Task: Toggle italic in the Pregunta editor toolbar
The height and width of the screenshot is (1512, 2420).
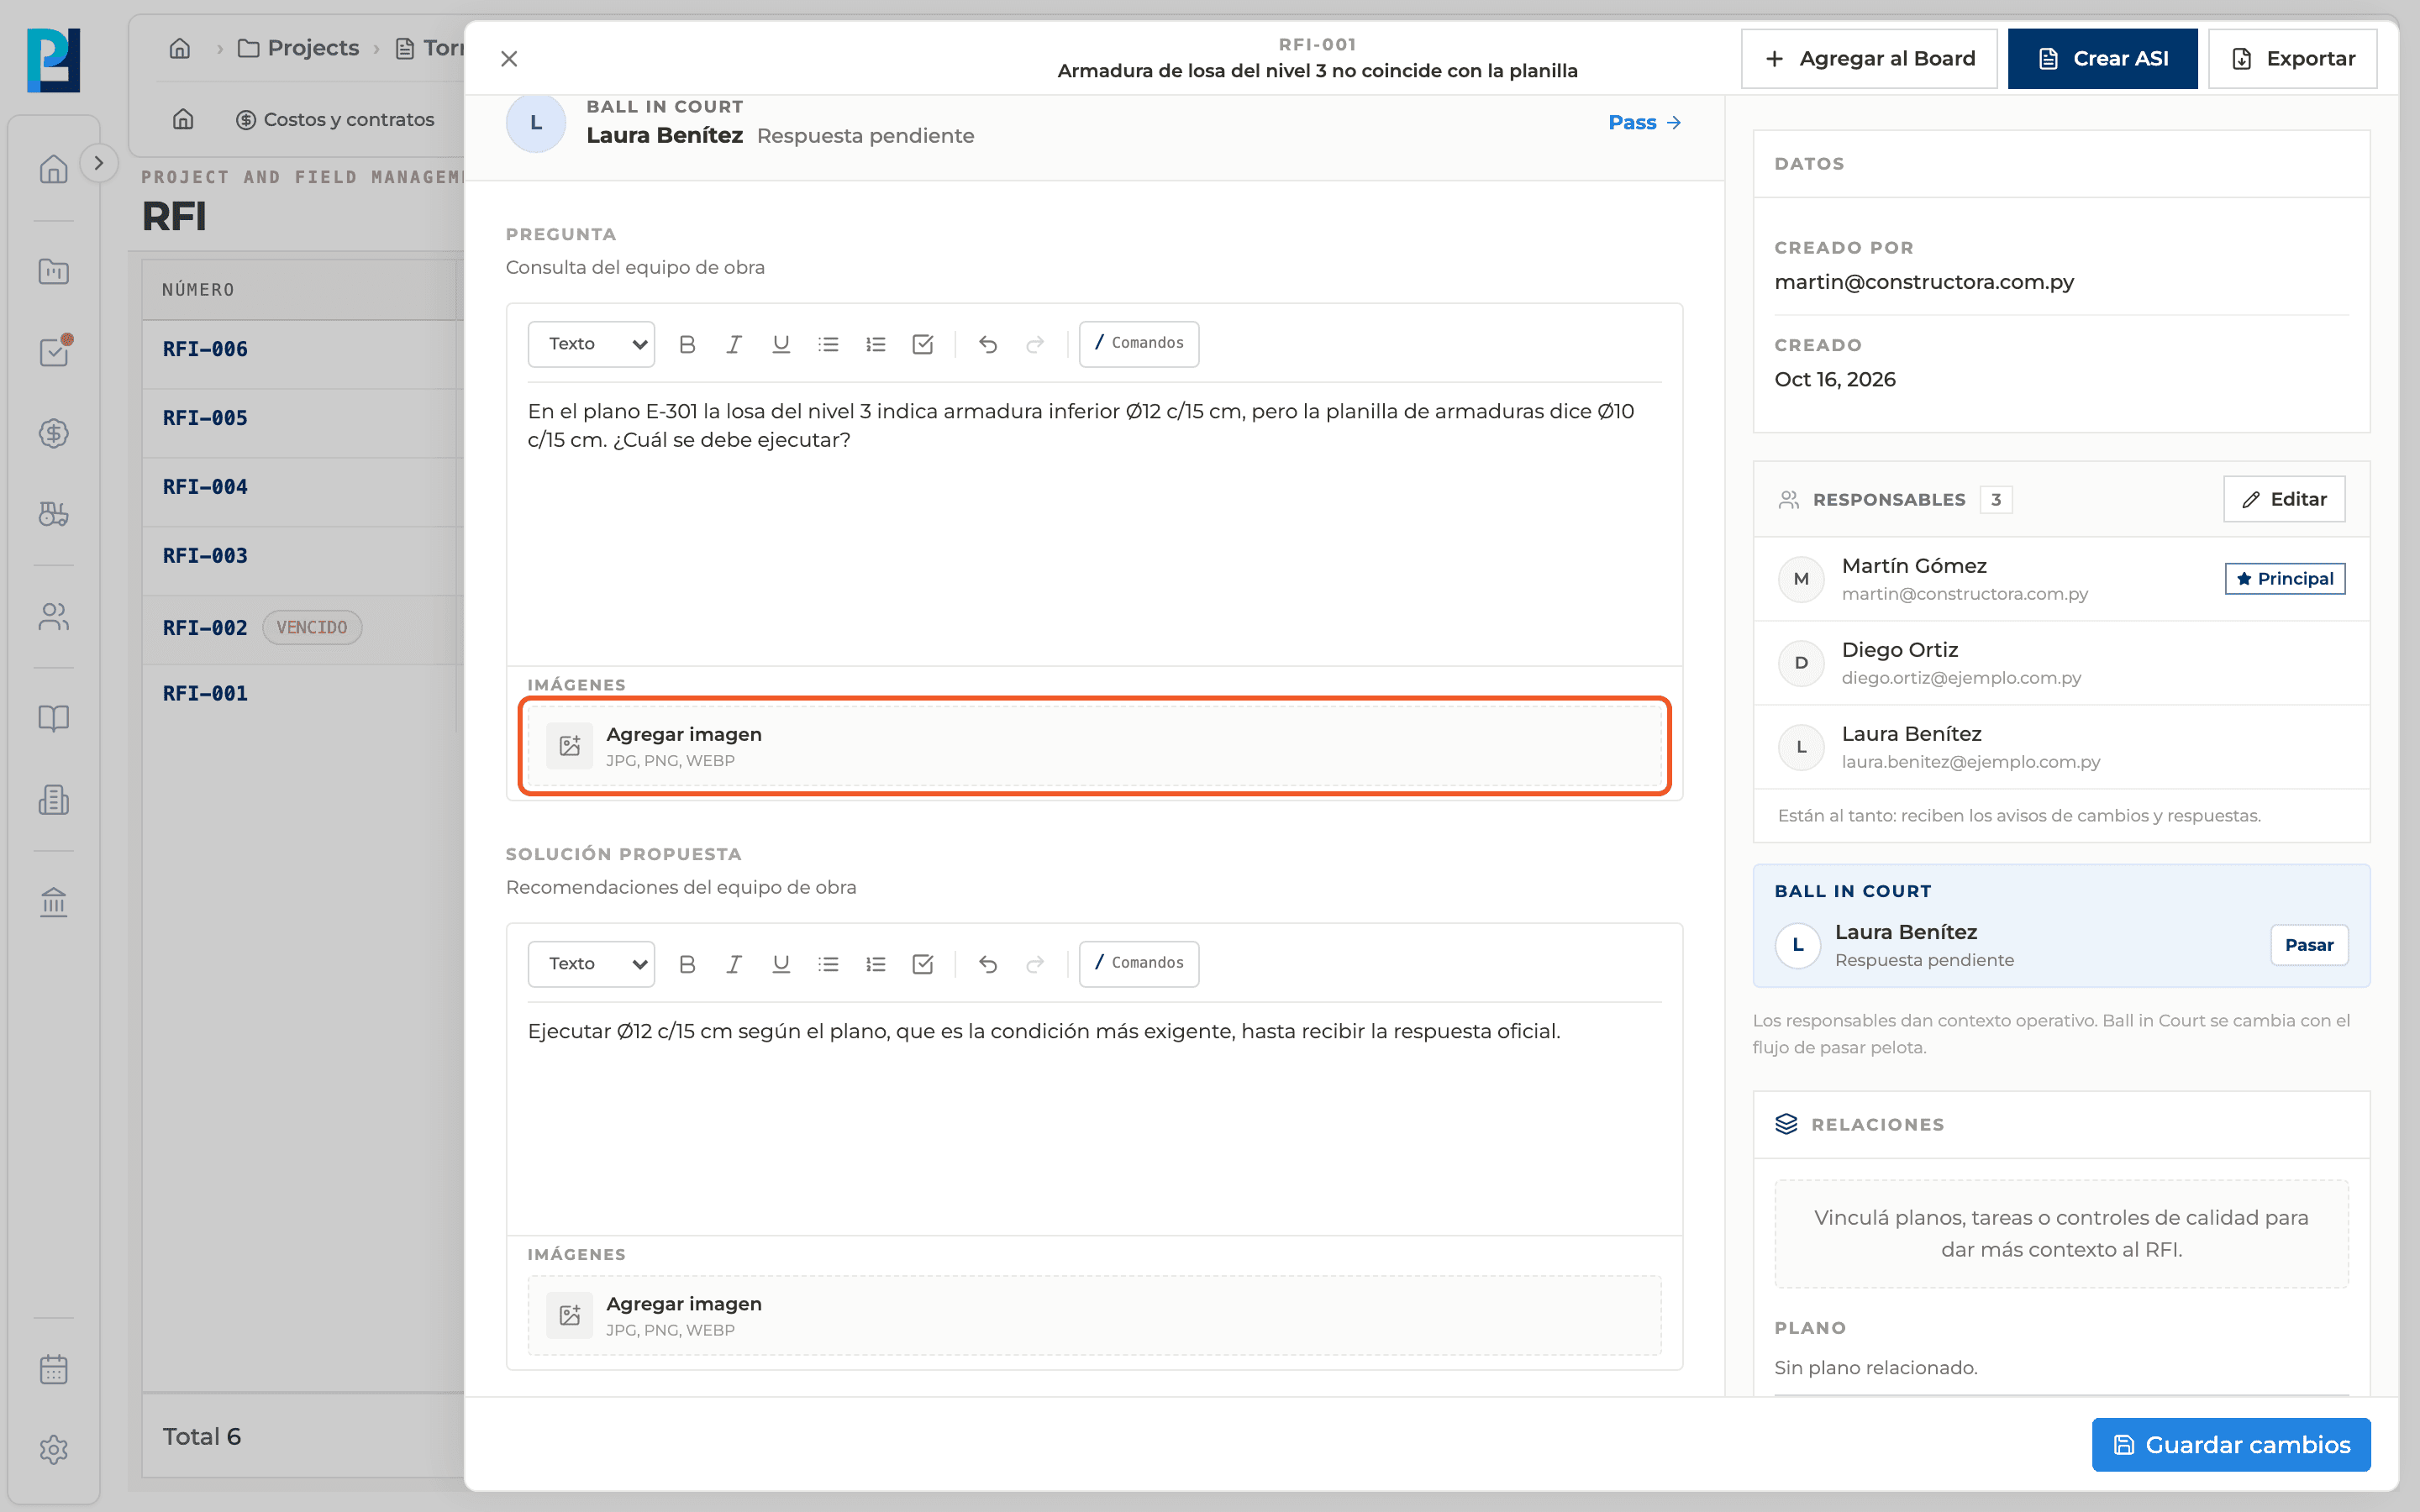Action: click(x=734, y=344)
